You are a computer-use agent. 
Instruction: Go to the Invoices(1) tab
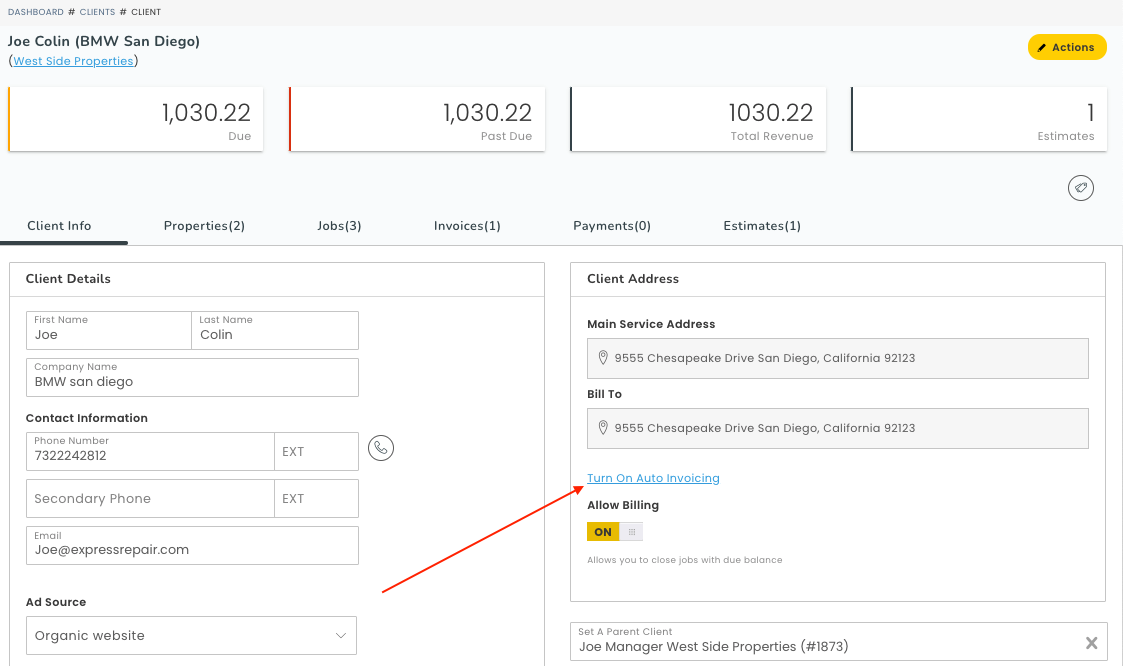tap(467, 226)
